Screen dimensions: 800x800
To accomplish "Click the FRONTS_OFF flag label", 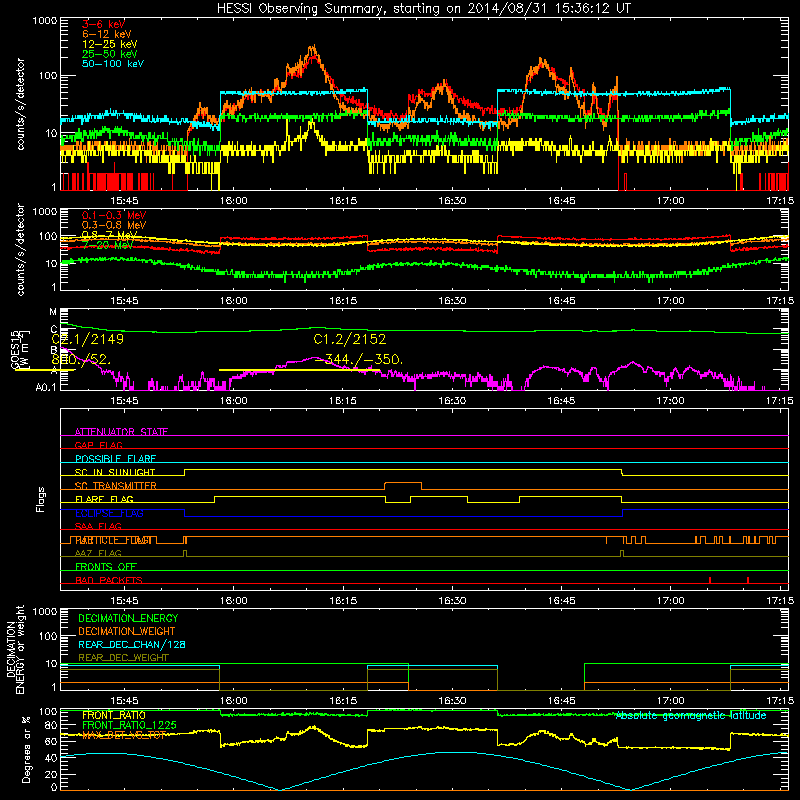I will pyautogui.click(x=106, y=567).
